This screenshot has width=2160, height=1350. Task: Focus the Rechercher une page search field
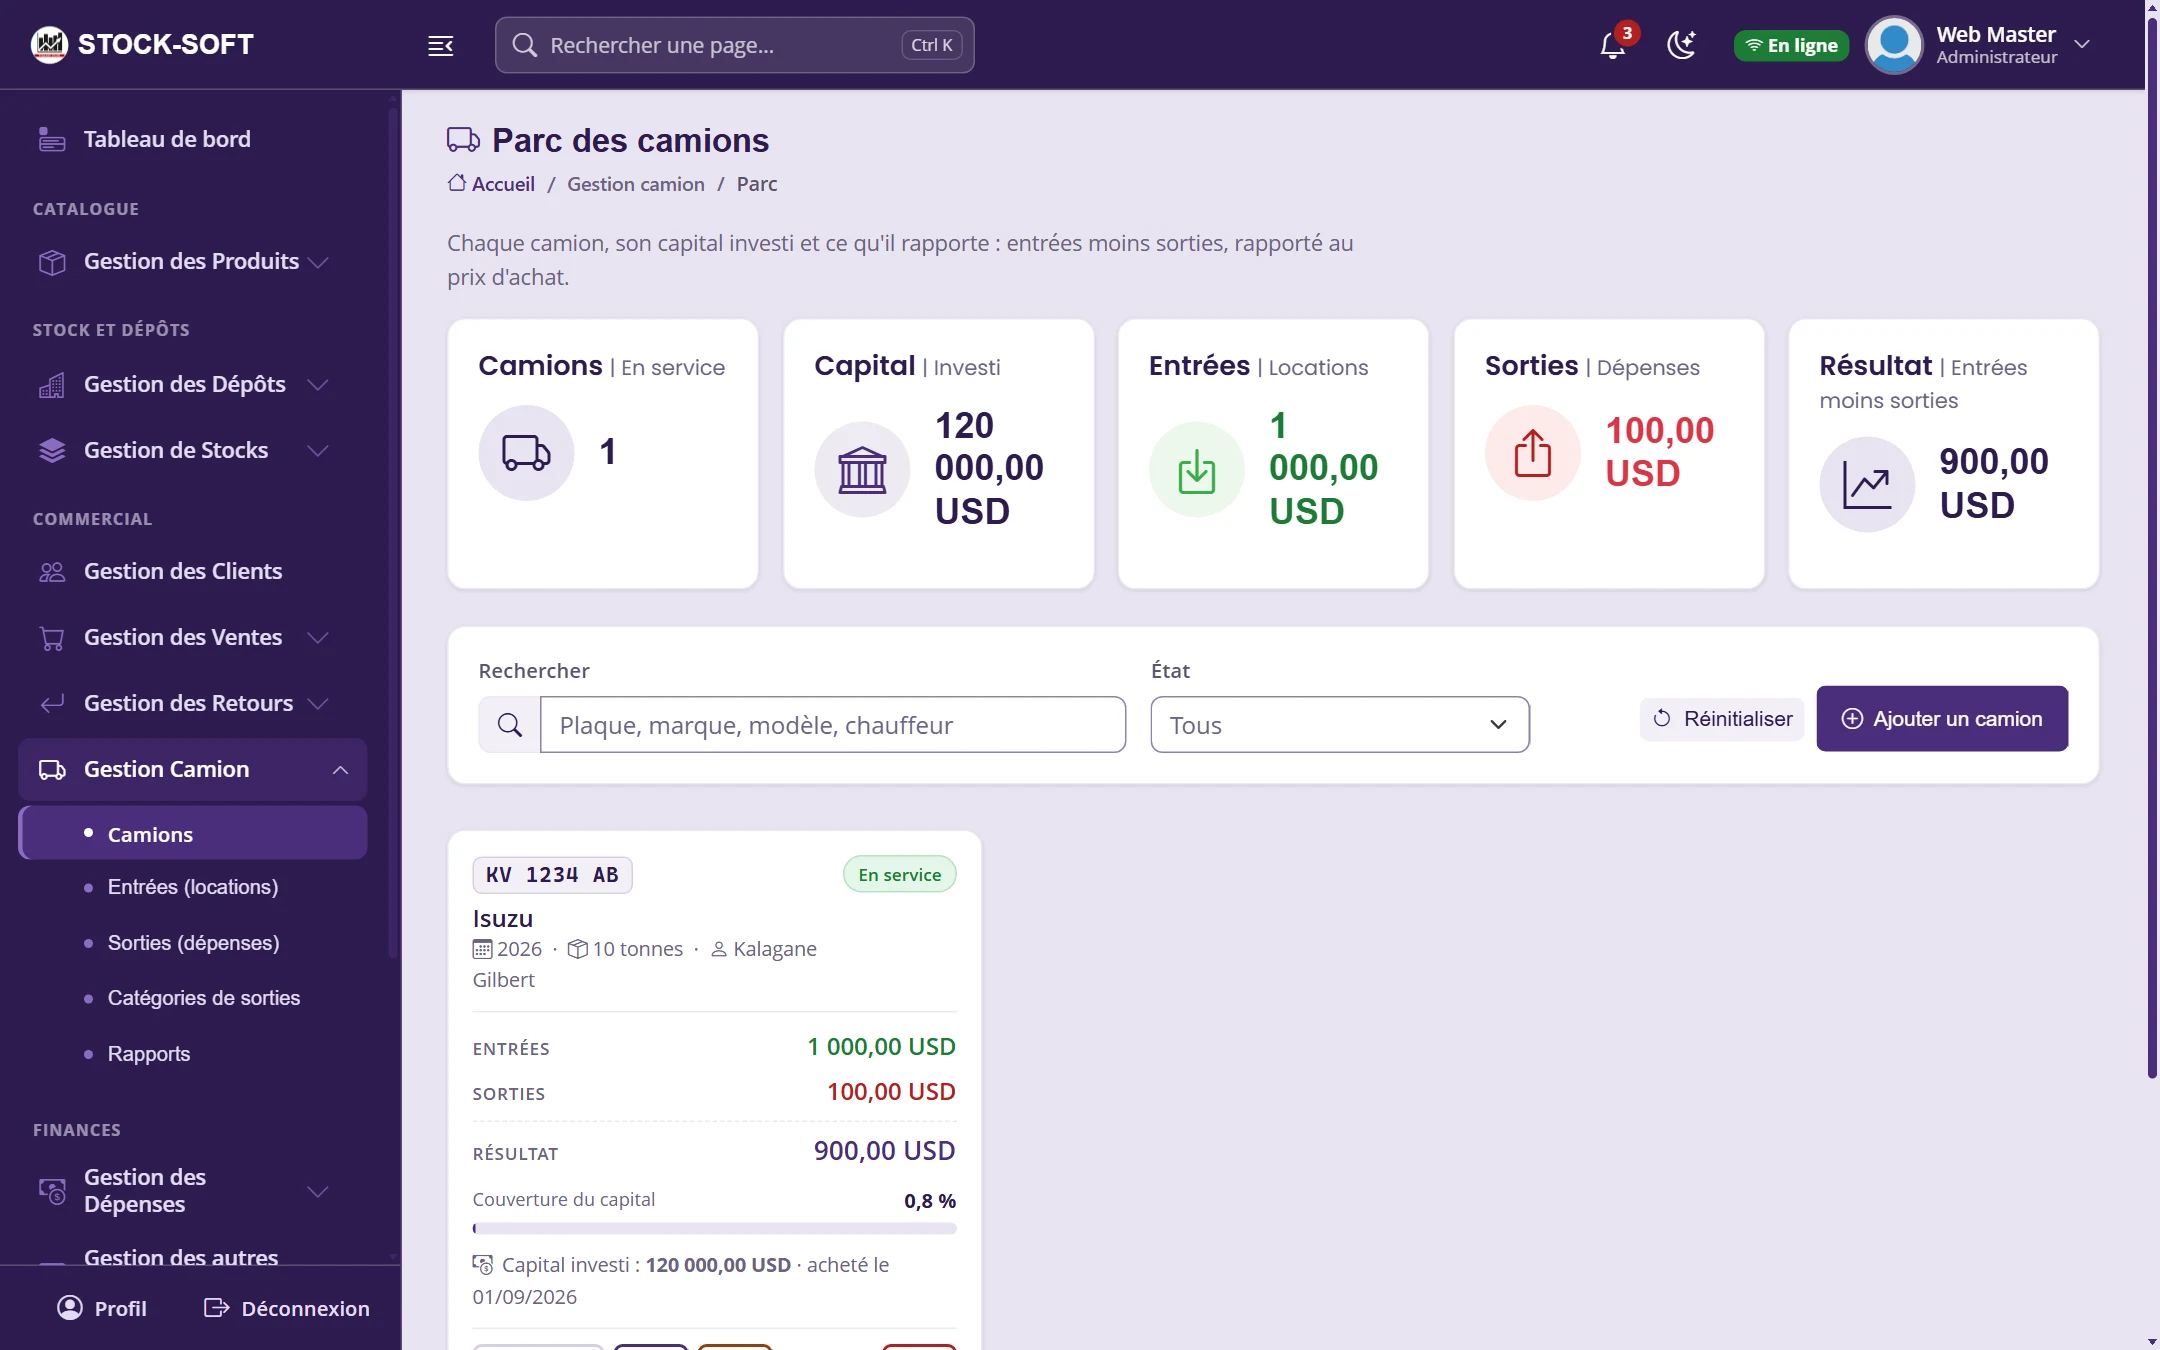pyautogui.click(x=735, y=45)
